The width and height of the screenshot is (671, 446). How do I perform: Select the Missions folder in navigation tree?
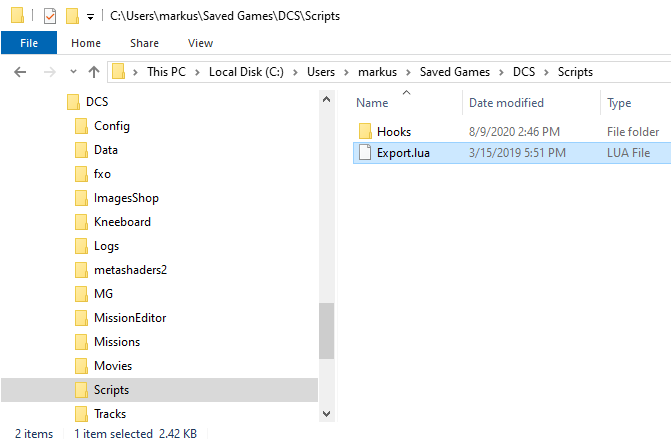(x=117, y=342)
